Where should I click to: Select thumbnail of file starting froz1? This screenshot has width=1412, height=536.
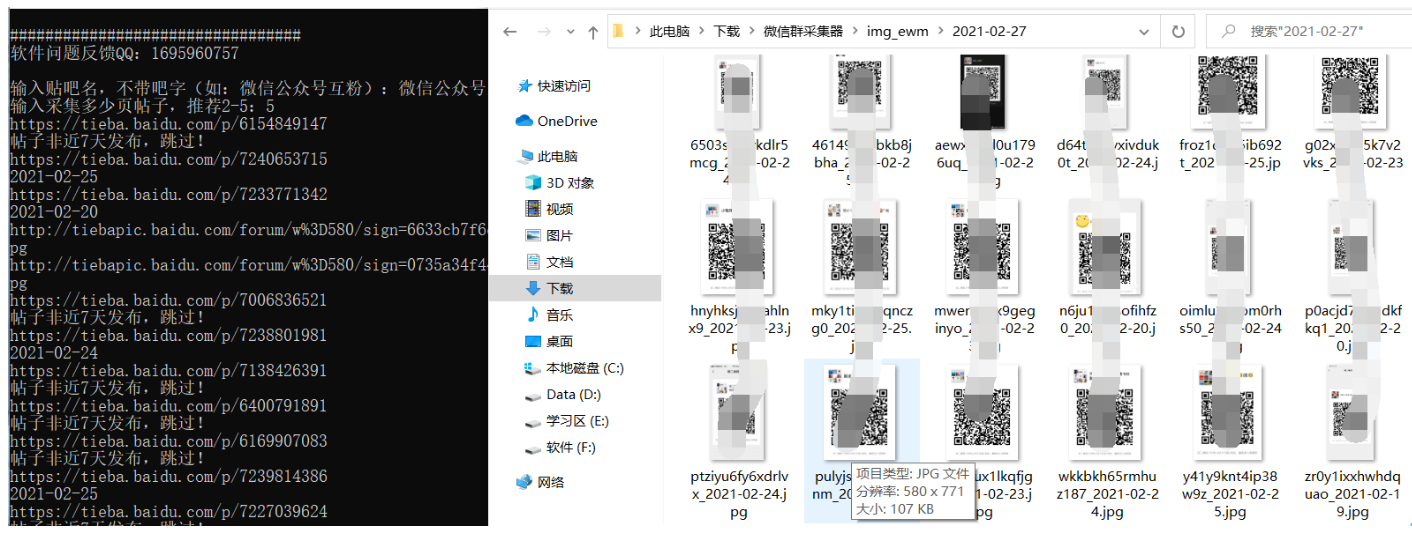(1230, 92)
